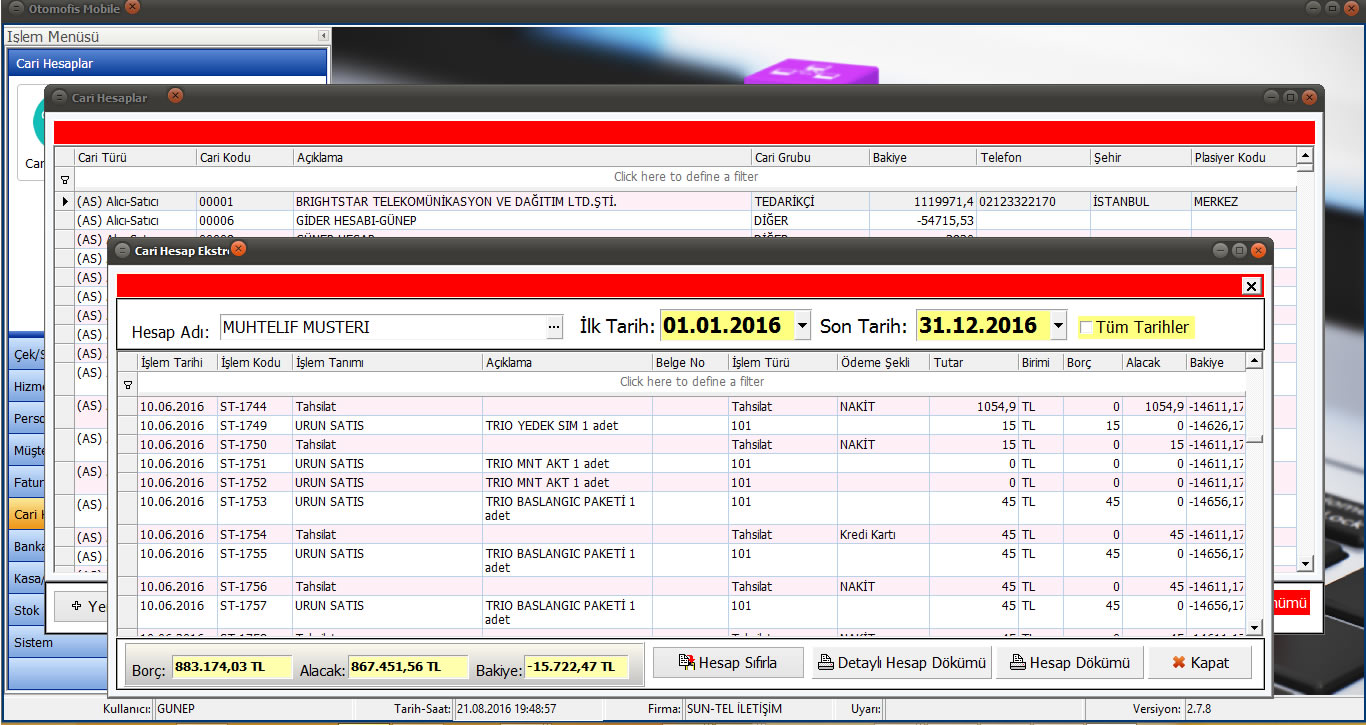The height and width of the screenshot is (725, 1366).
Task: Click the '...' browse button beside Hesap Adı
Action: 554,326
